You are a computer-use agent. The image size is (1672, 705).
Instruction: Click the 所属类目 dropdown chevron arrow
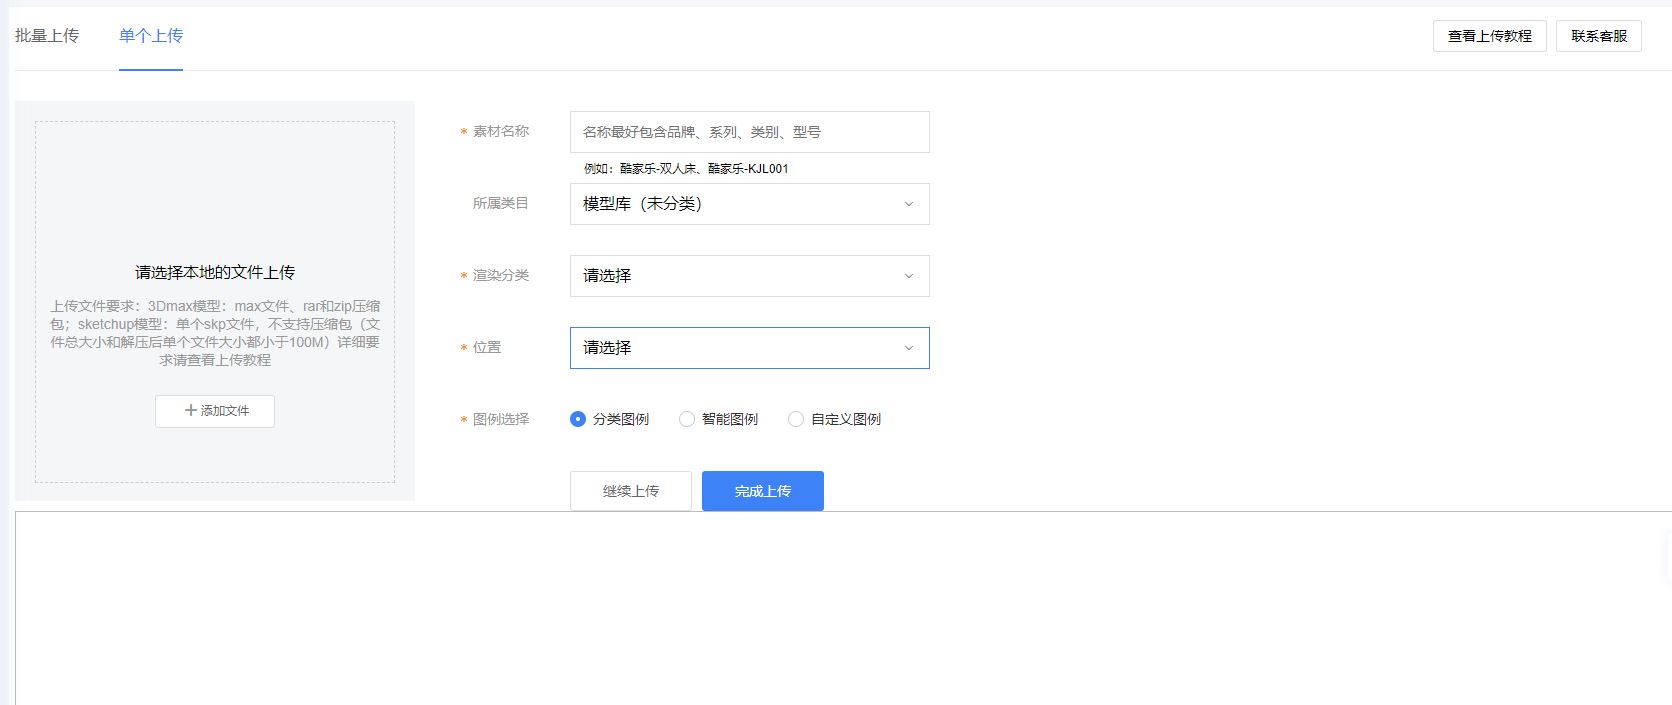pyautogui.click(x=909, y=204)
